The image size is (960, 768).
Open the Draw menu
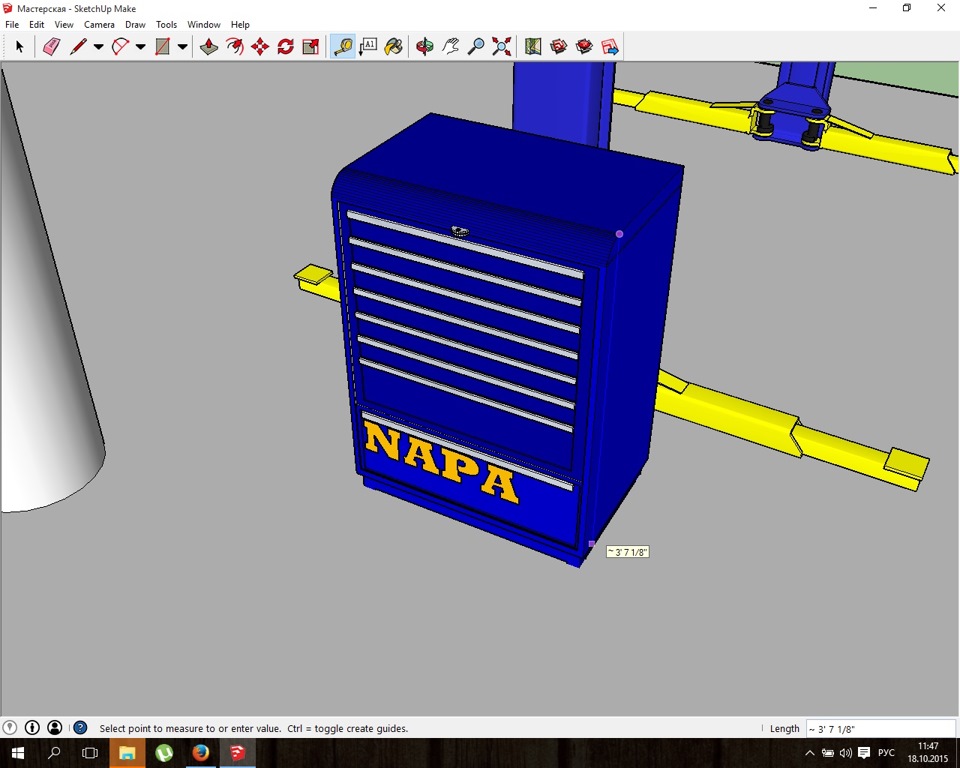tap(135, 24)
